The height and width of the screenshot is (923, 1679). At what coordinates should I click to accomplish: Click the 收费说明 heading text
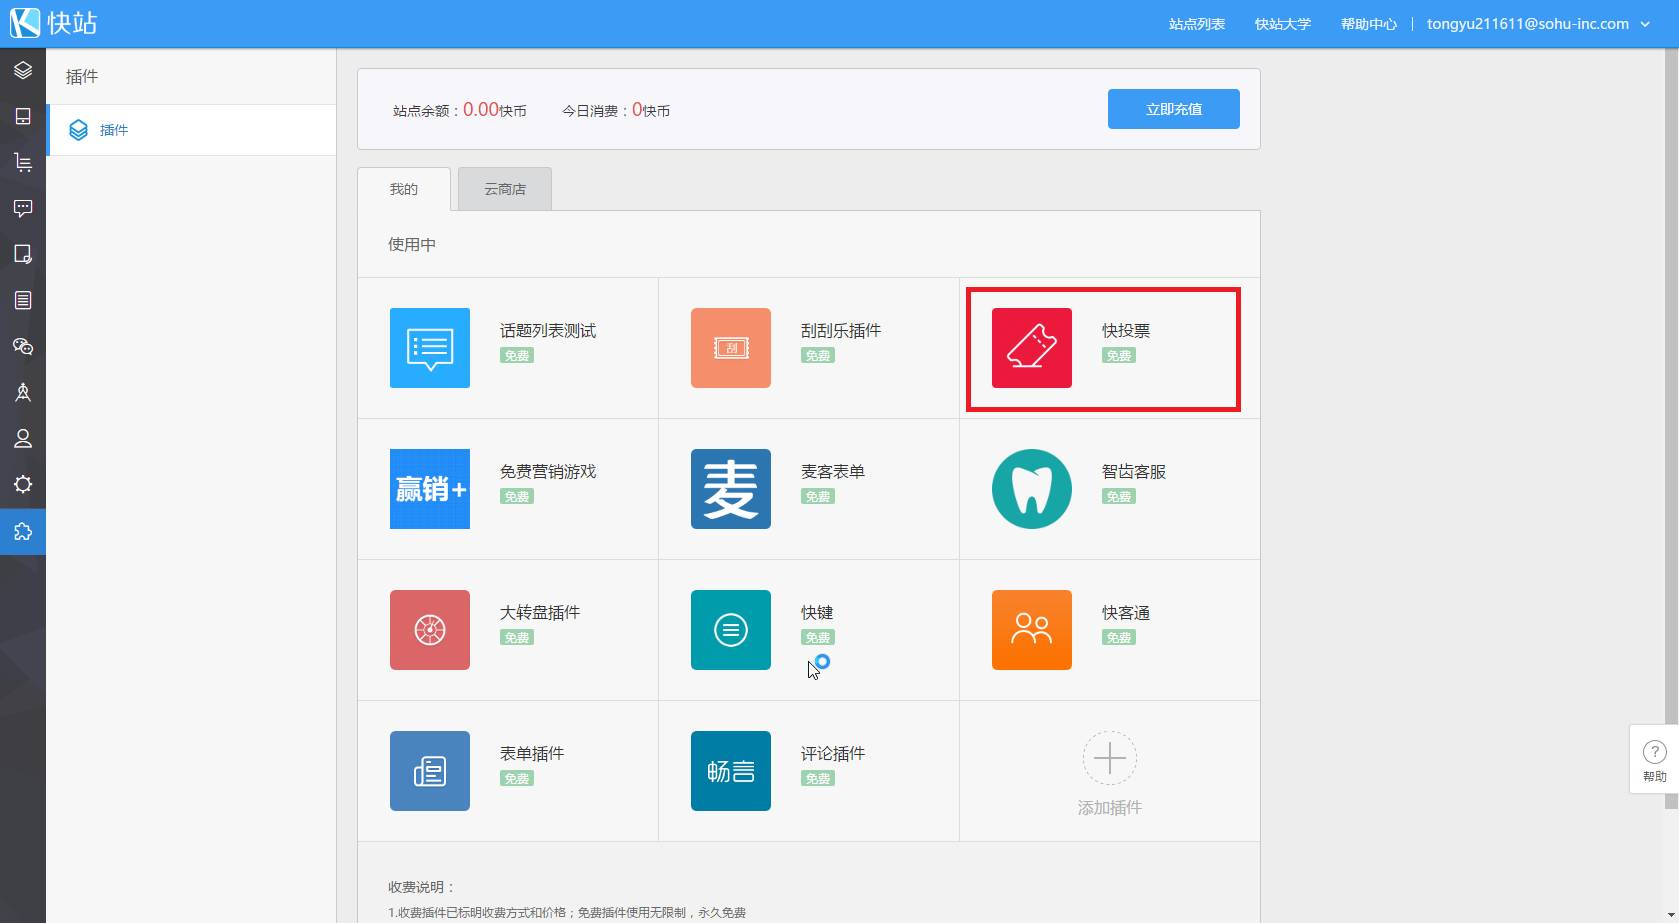[x=422, y=887]
